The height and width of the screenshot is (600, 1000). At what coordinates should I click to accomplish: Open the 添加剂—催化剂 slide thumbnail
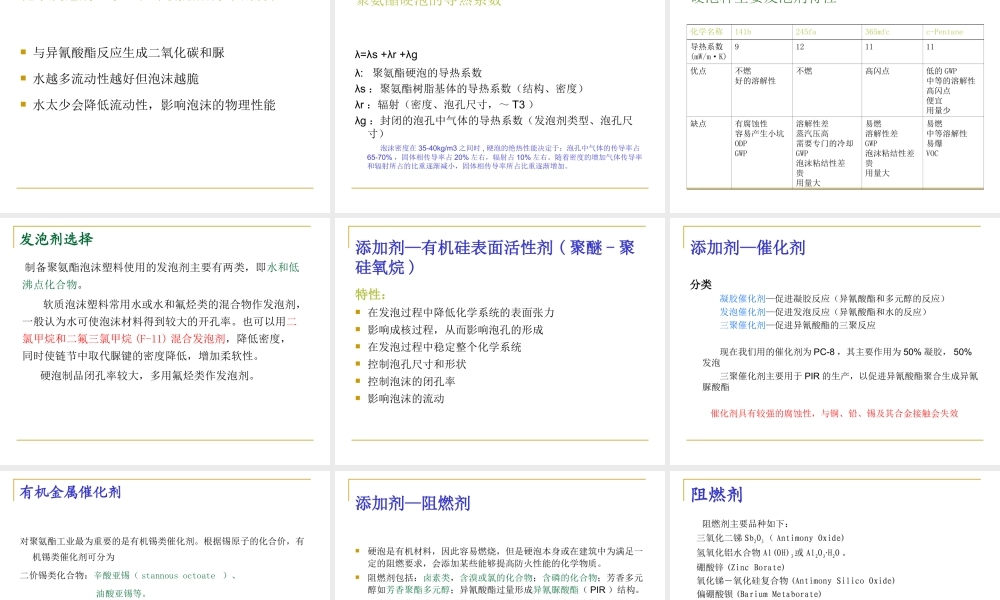pyautogui.click(x=835, y=341)
